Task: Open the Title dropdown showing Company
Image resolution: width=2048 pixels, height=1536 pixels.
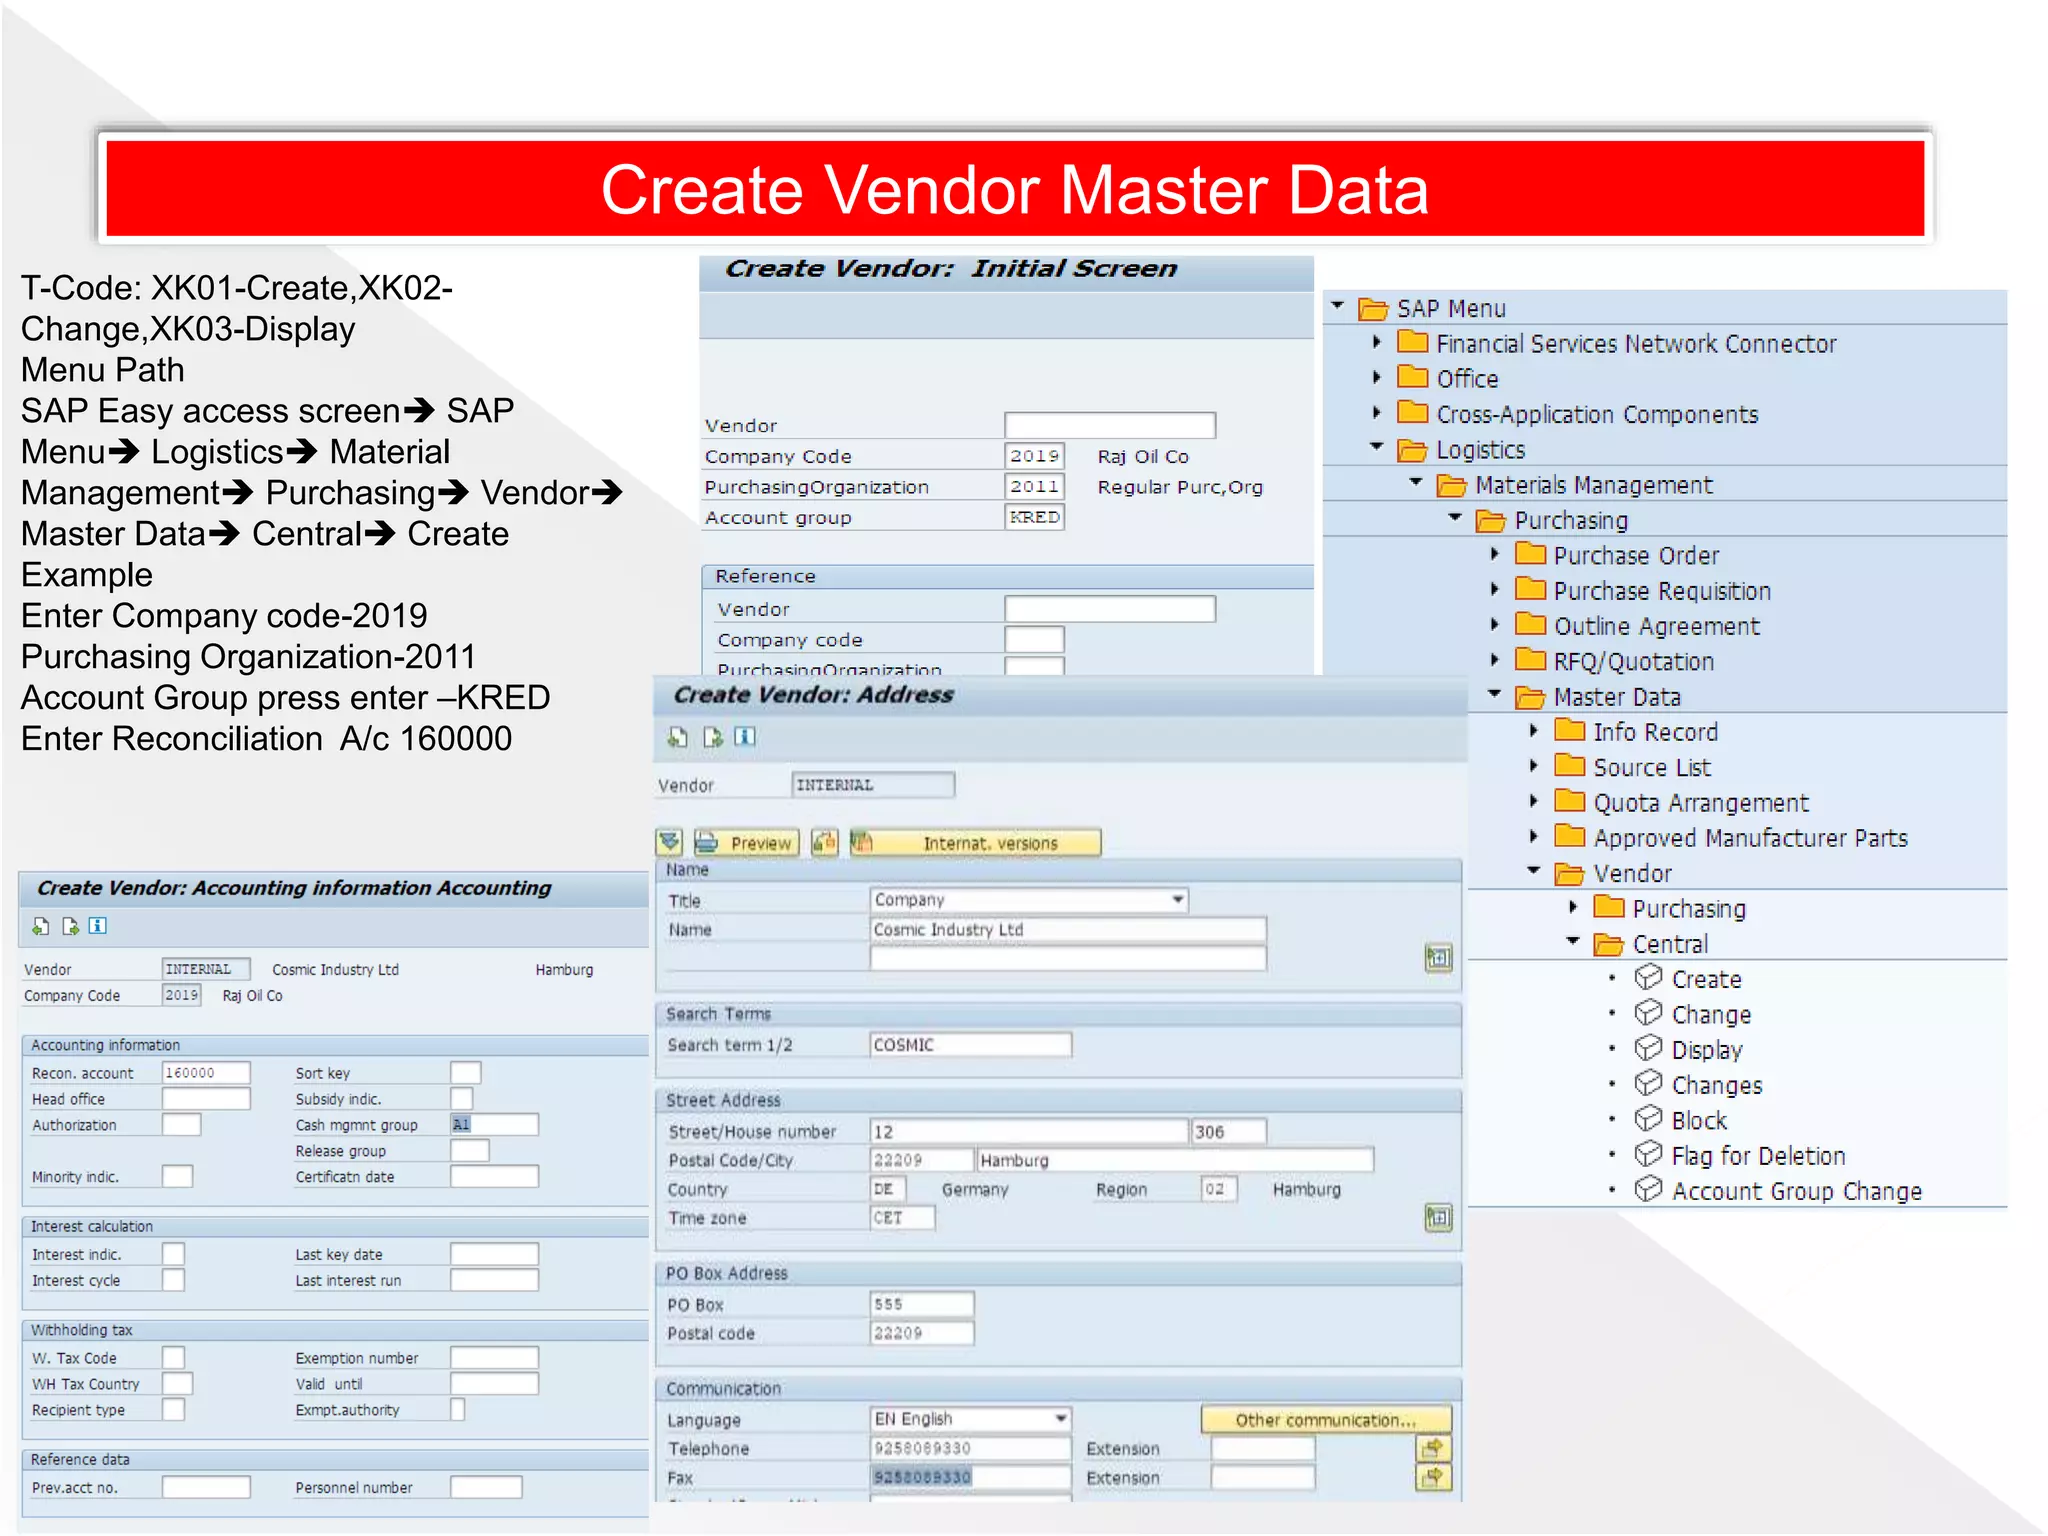Action: point(1178,899)
